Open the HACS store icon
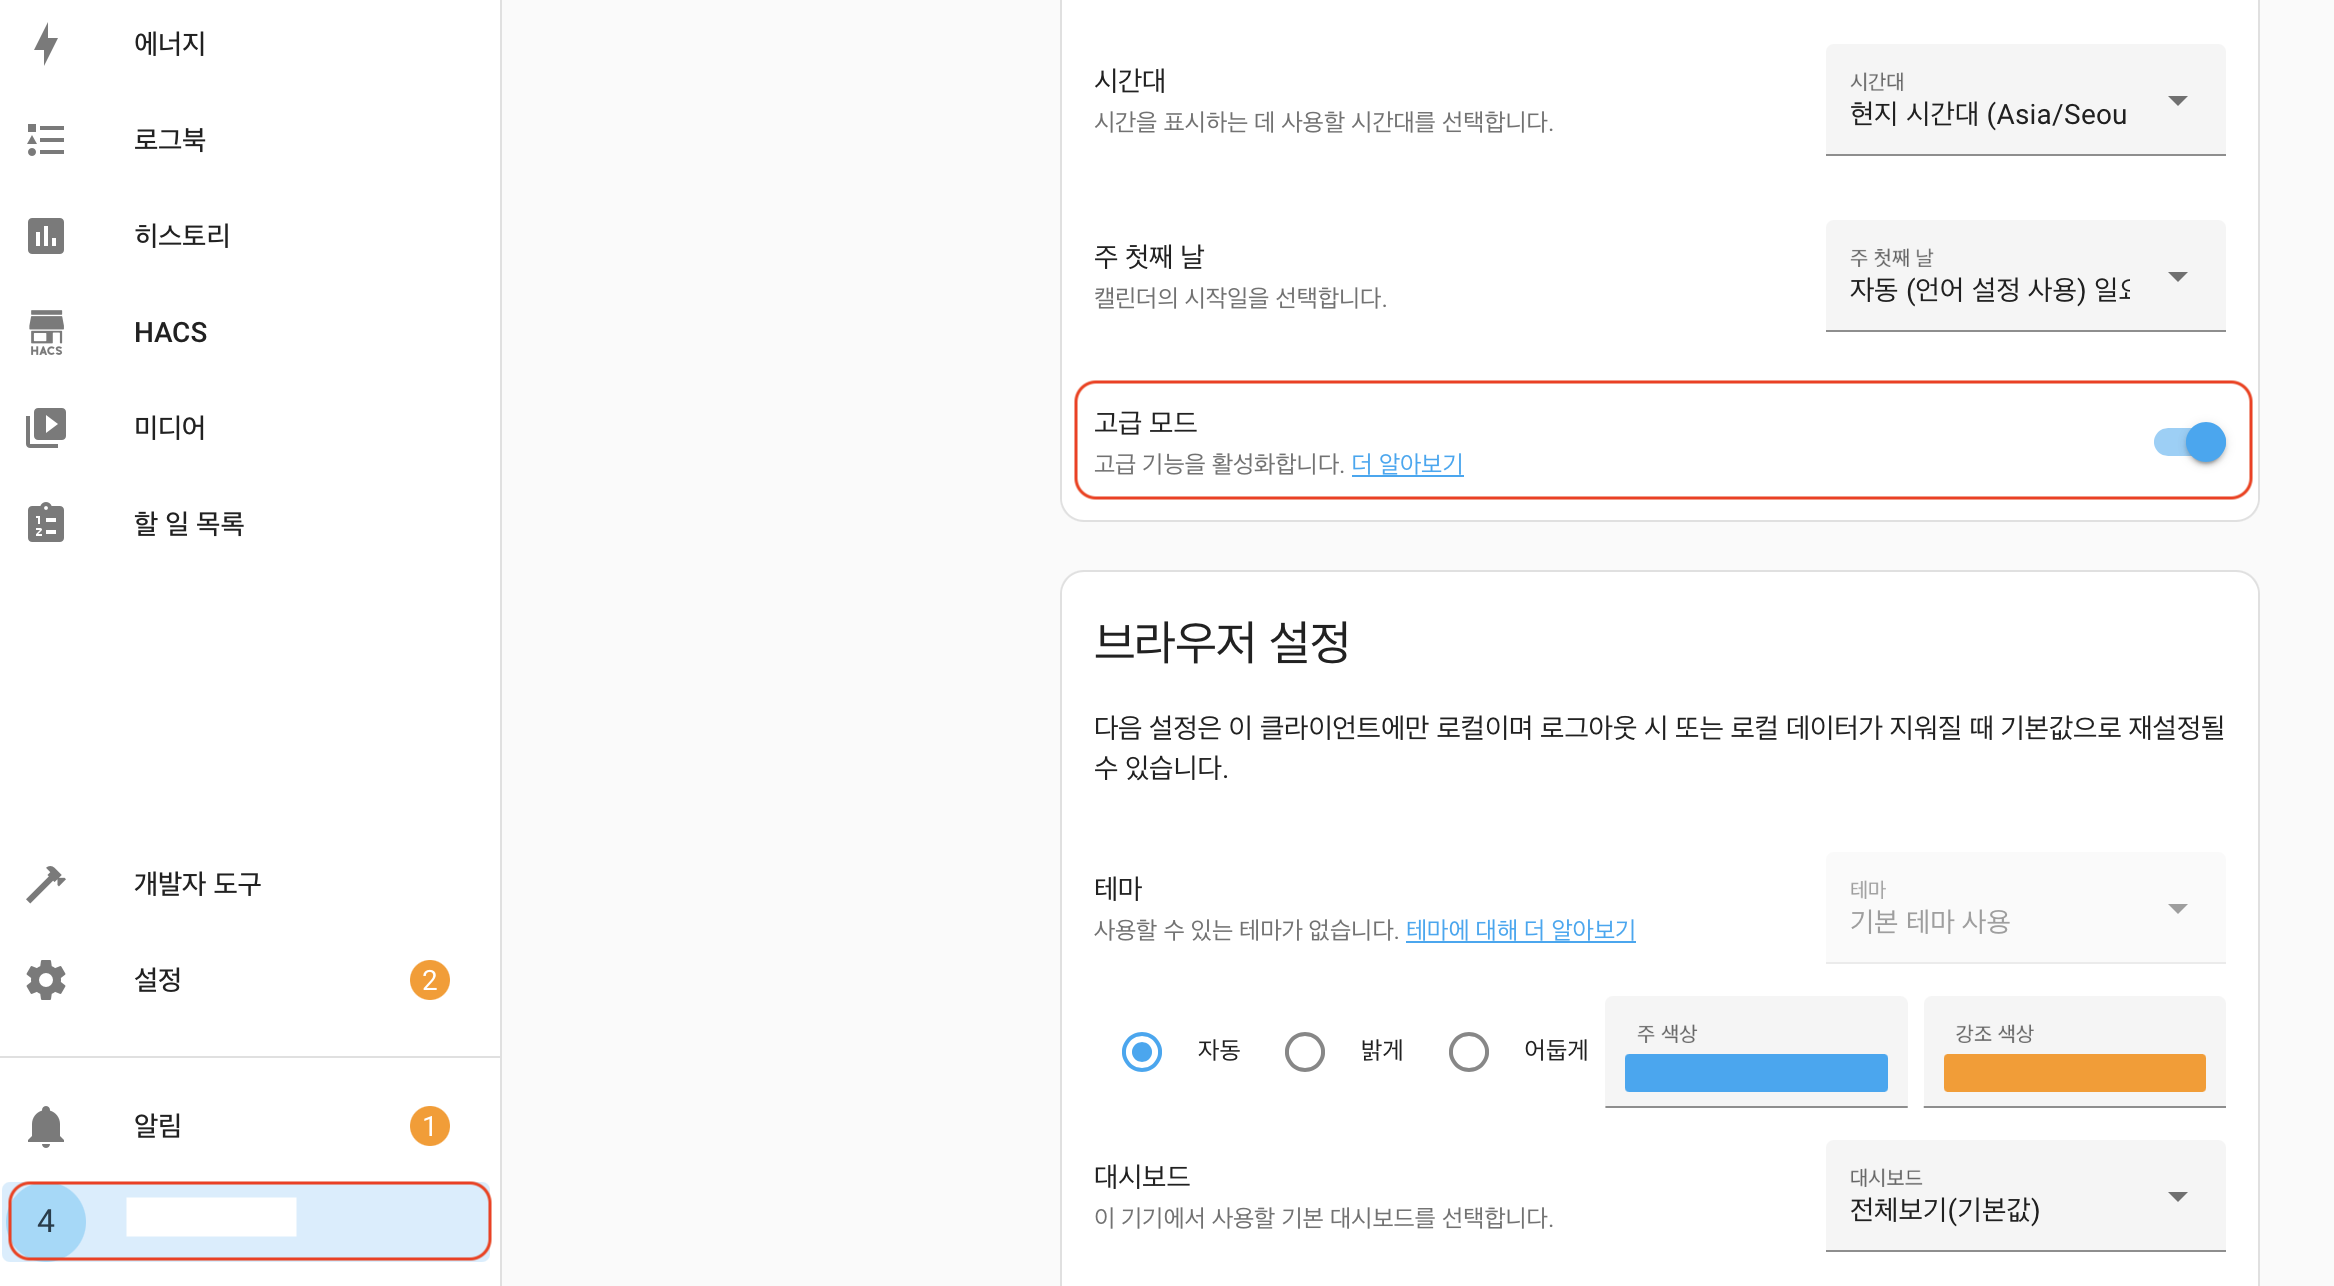 (x=46, y=332)
